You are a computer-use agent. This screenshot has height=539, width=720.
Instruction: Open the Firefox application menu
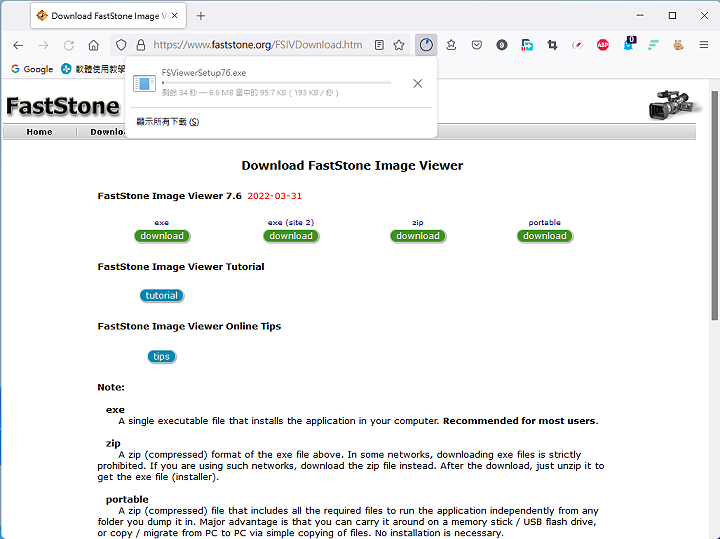tap(703, 45)
